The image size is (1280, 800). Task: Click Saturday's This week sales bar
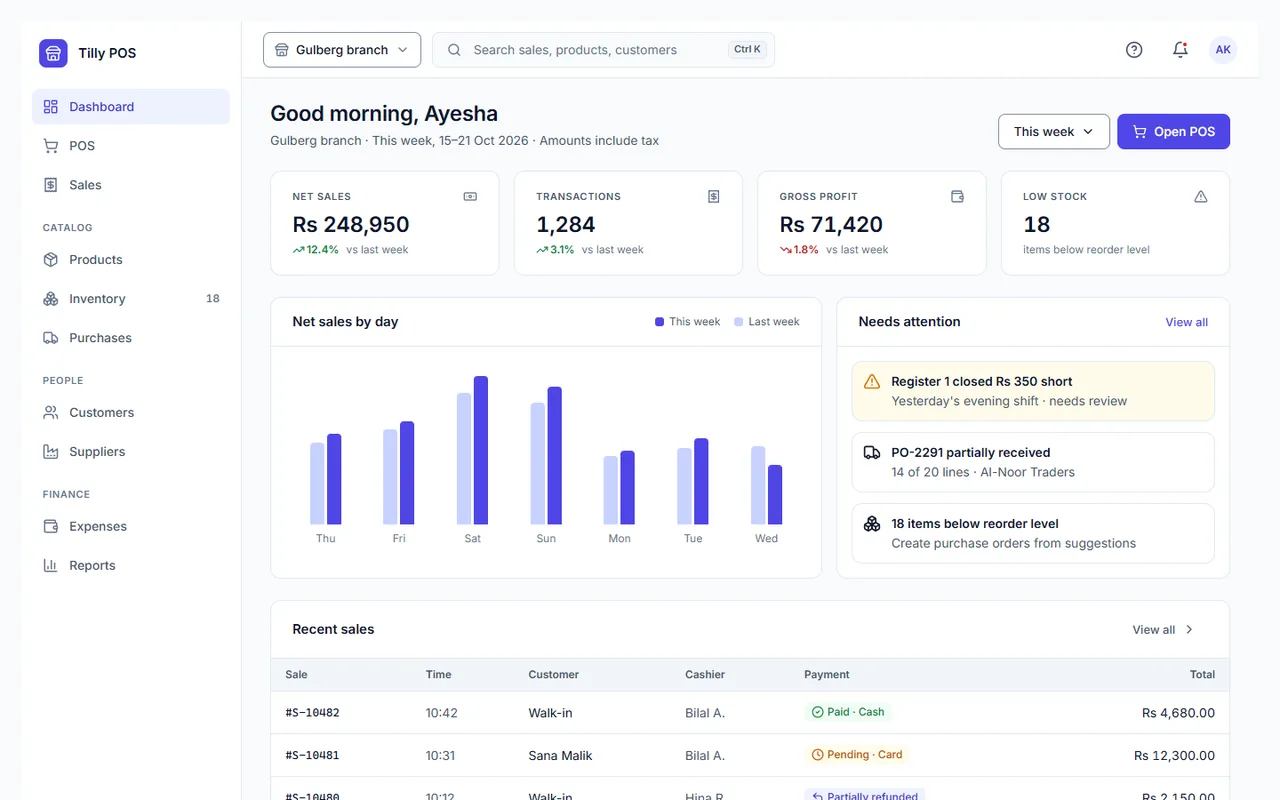(481, 450)
